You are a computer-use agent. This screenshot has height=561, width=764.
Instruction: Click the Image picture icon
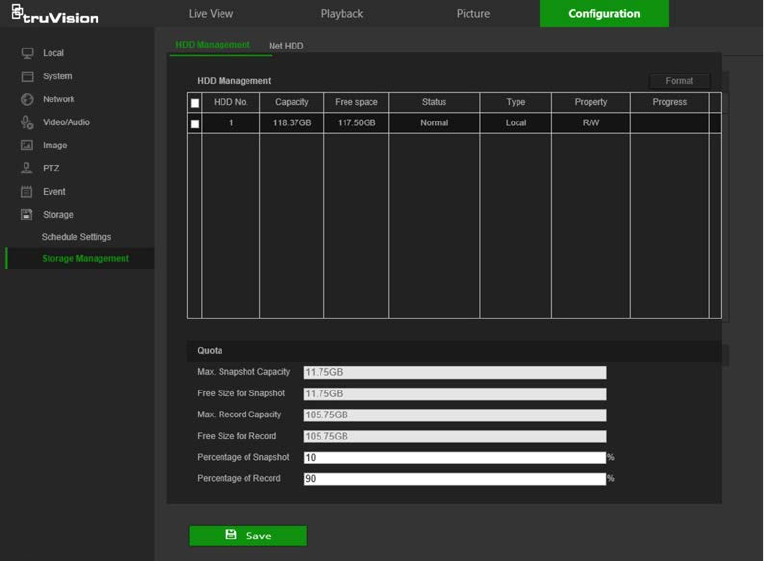click(27, 145)
